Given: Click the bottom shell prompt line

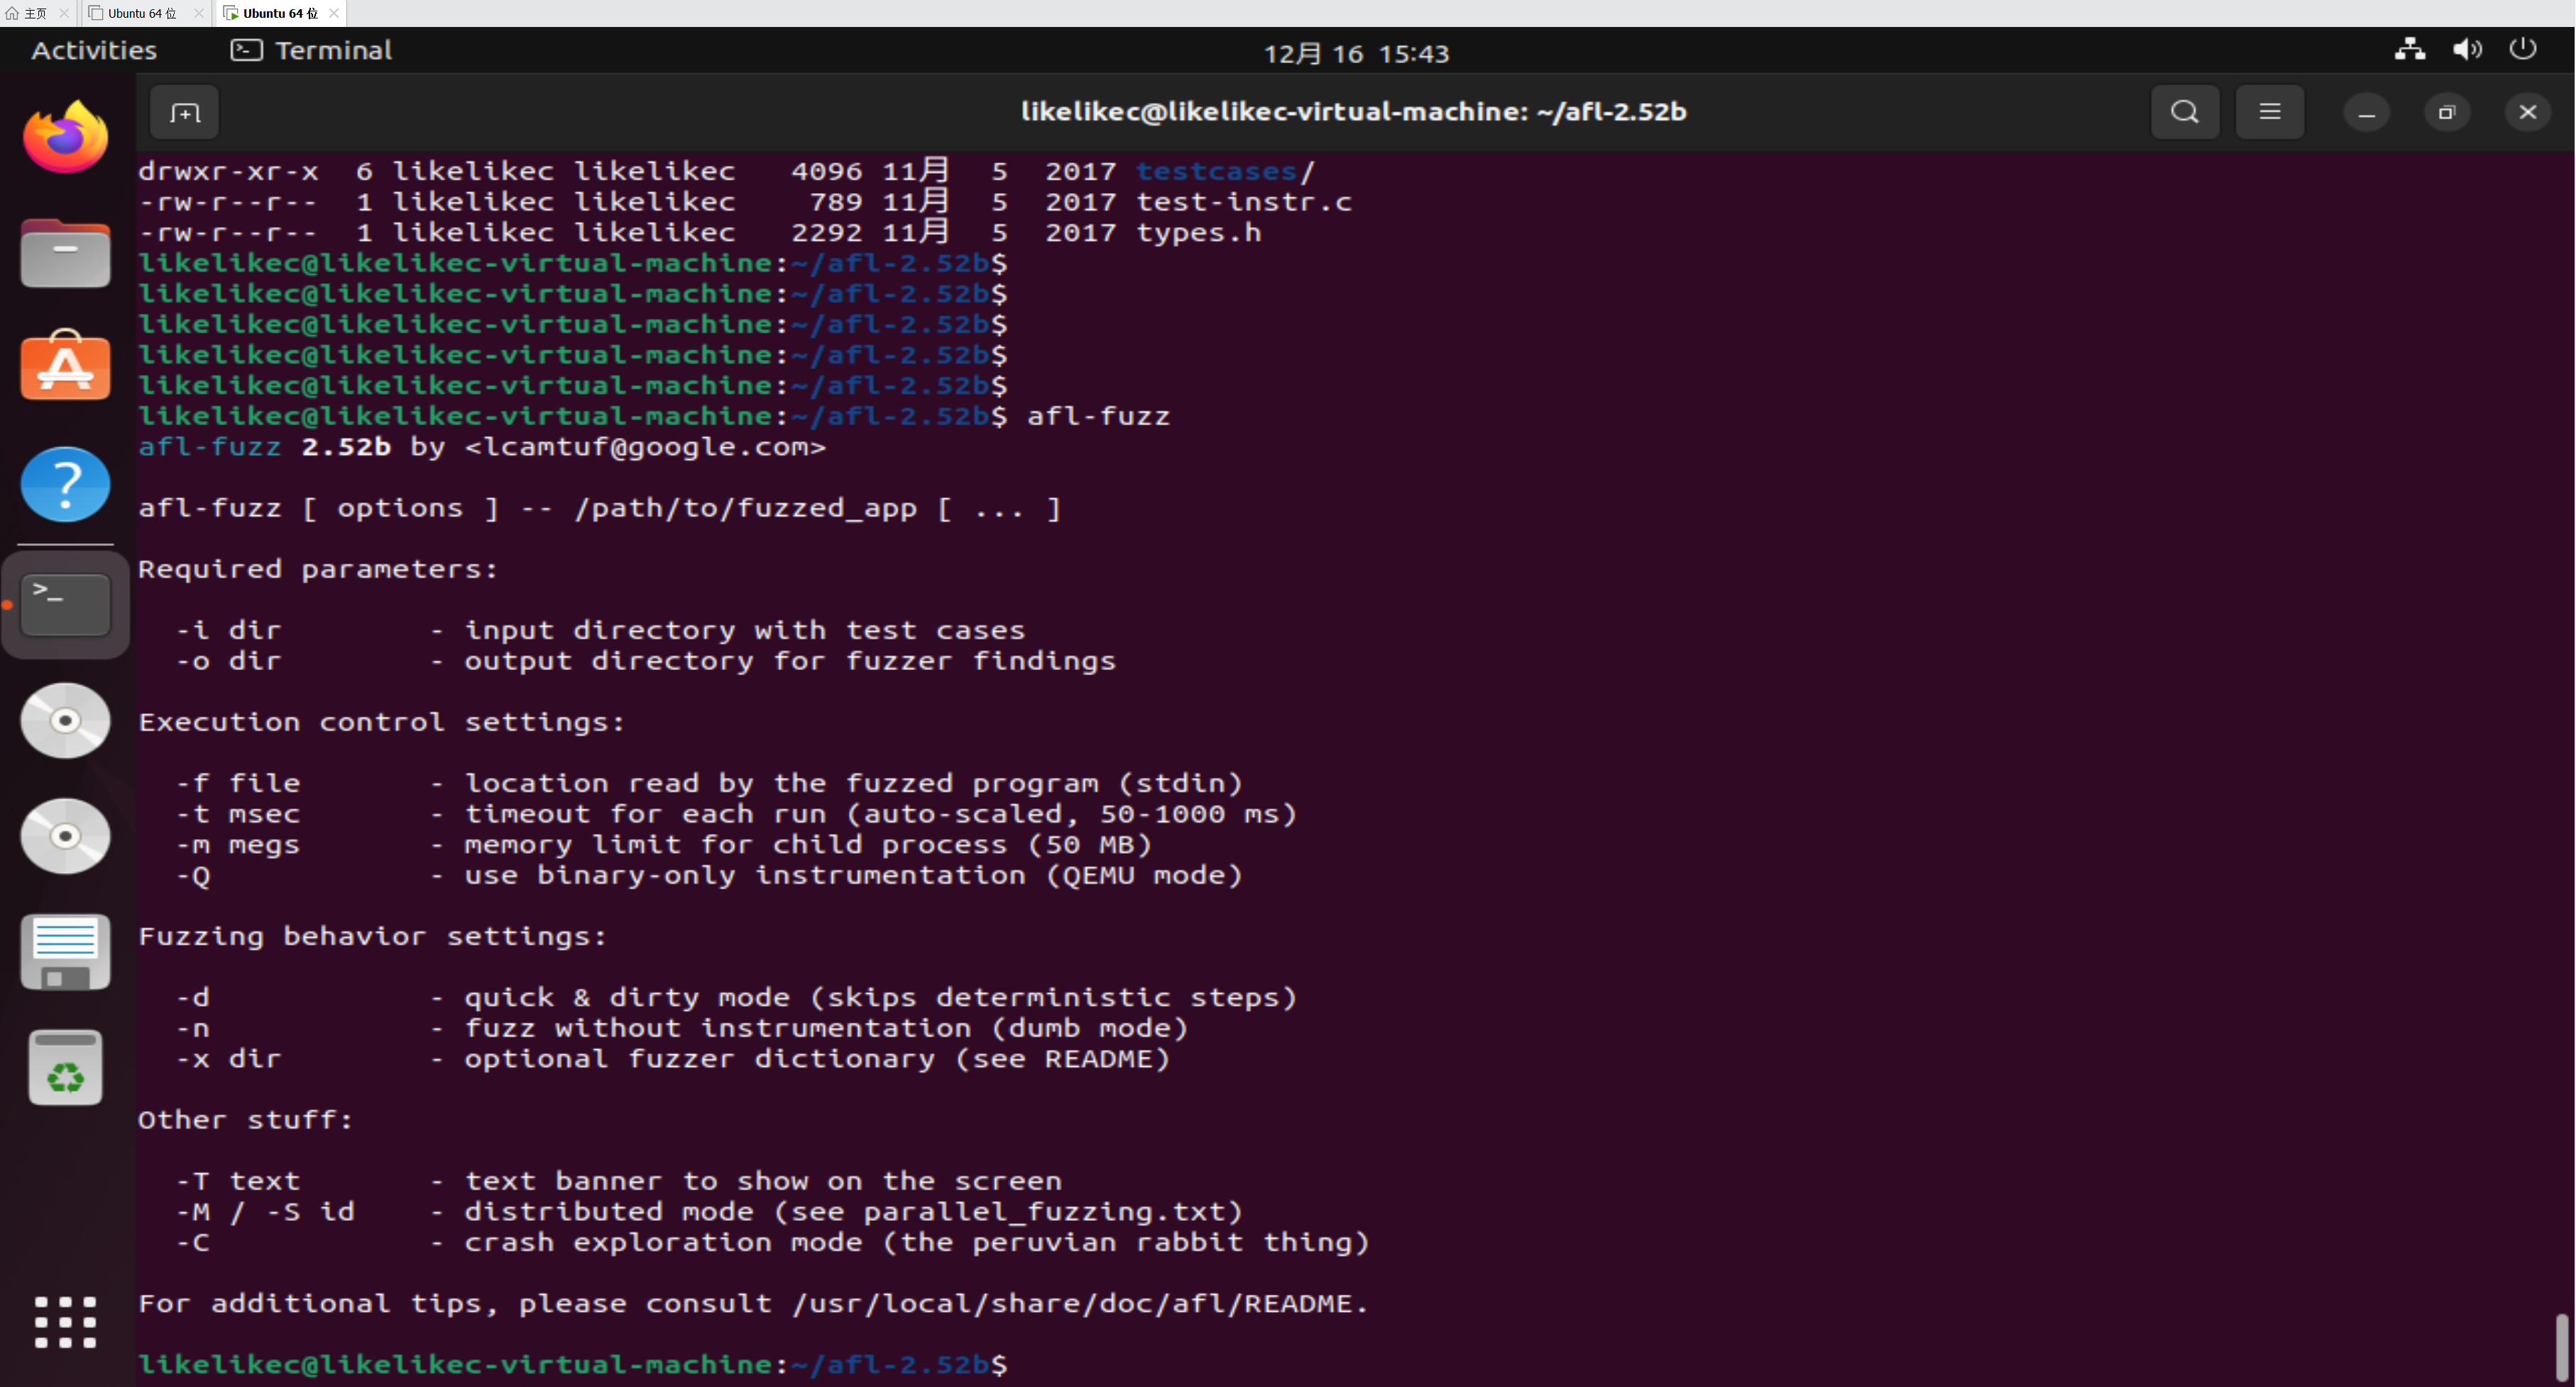Looking at the screenshot, I should [573, 1365].
